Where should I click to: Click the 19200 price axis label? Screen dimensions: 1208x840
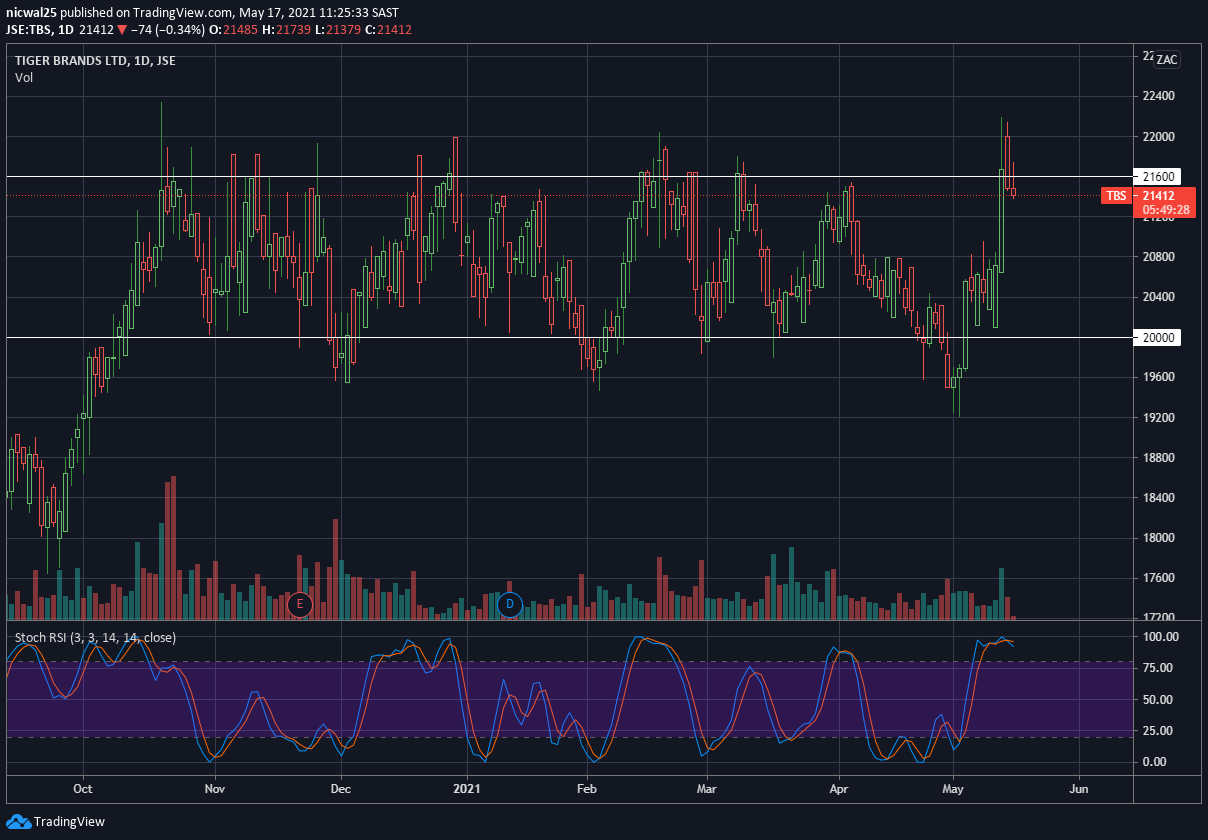pos(1158,418)
